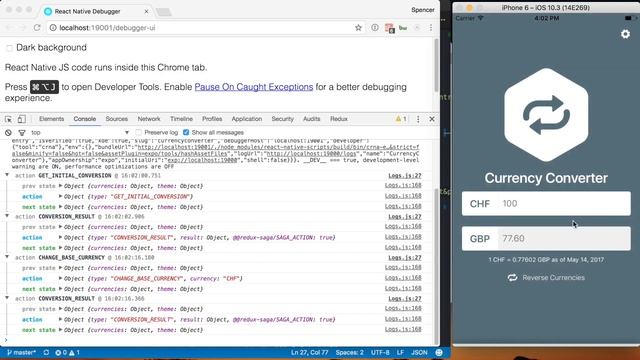This screenshot has height=360, width=640.
Task: Collapse the GET_INITIAL_CONVERSION action group
Action: (x=7, y=175)
